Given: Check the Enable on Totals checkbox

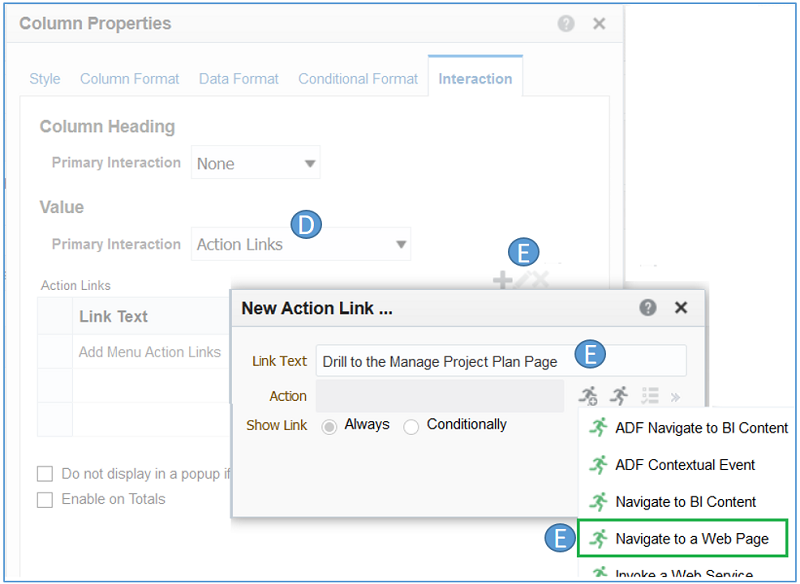Looking at the screenshot, I should coord(45,499).
